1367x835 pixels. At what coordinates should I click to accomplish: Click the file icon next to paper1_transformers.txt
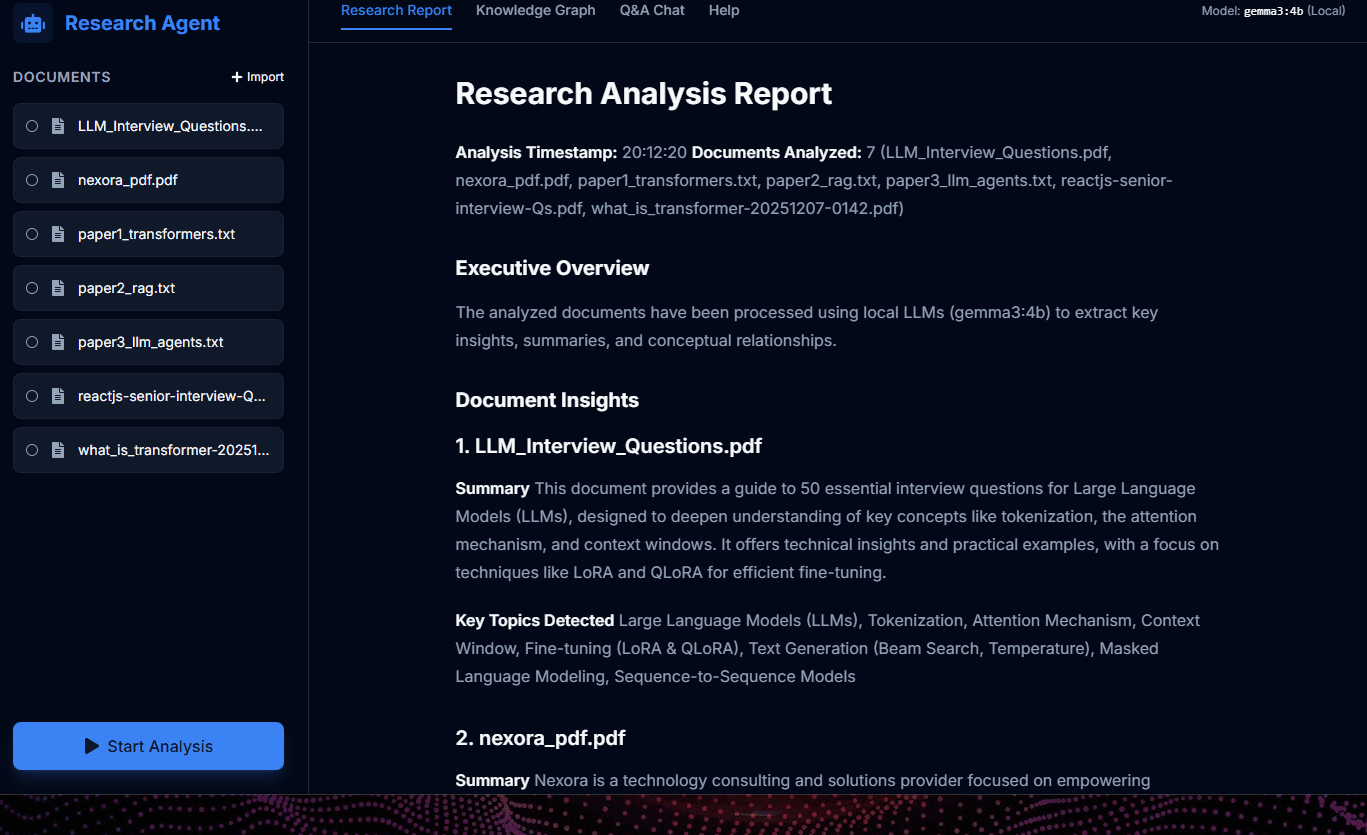[58, 234]
